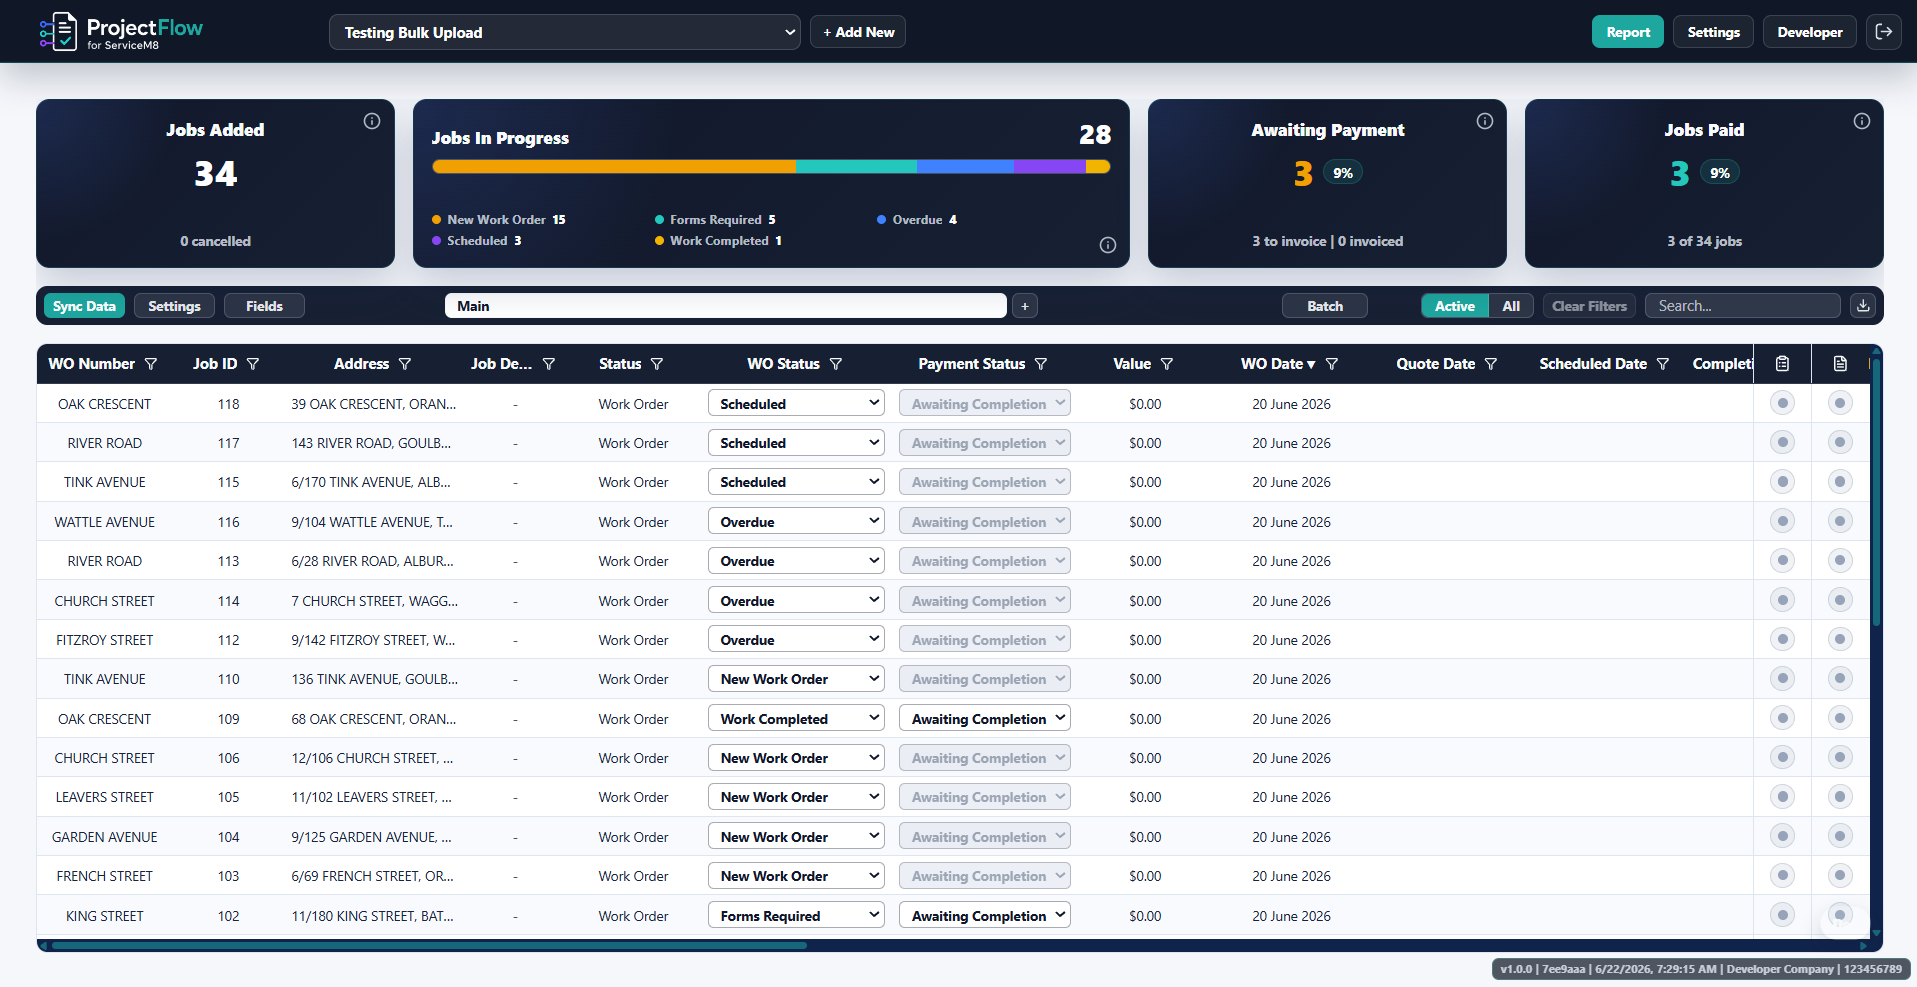Switch to All jobs view
This screenshot has width=1917, height=987.
pyautogui.click(x=1511, y=306)
